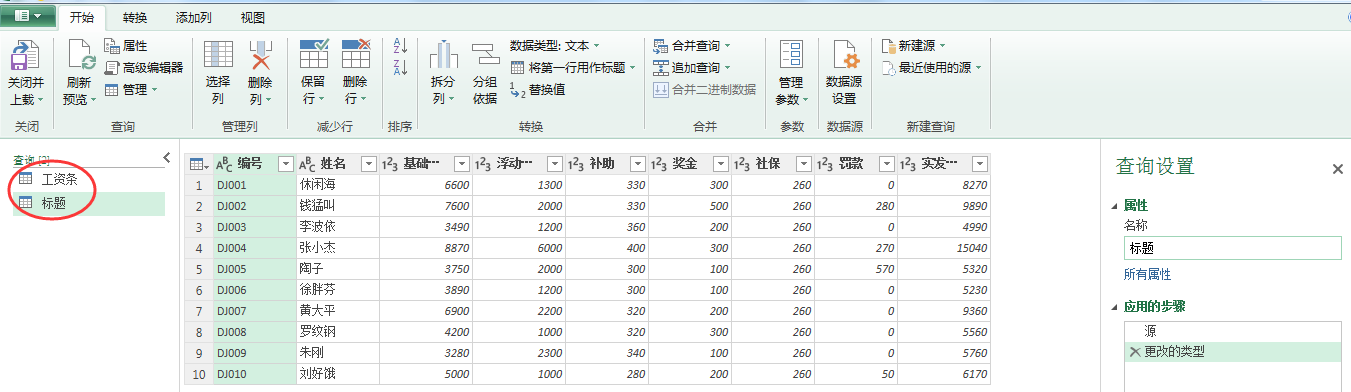Select the 姓名 column header

(x=337, y=164)
